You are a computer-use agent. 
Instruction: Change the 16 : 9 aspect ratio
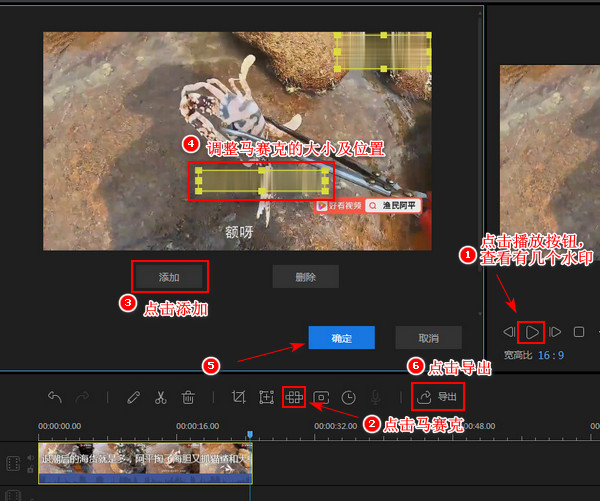coord(551,355)
